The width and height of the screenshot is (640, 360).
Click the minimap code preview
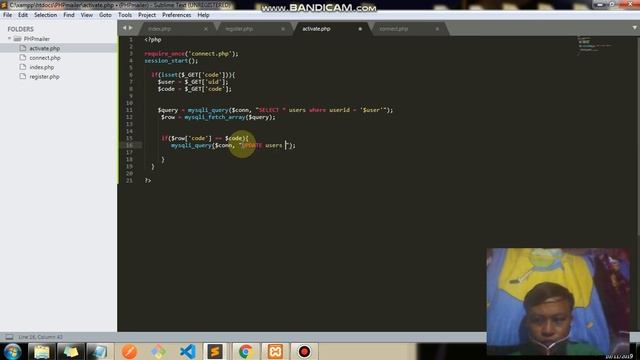tap(594, 45)
